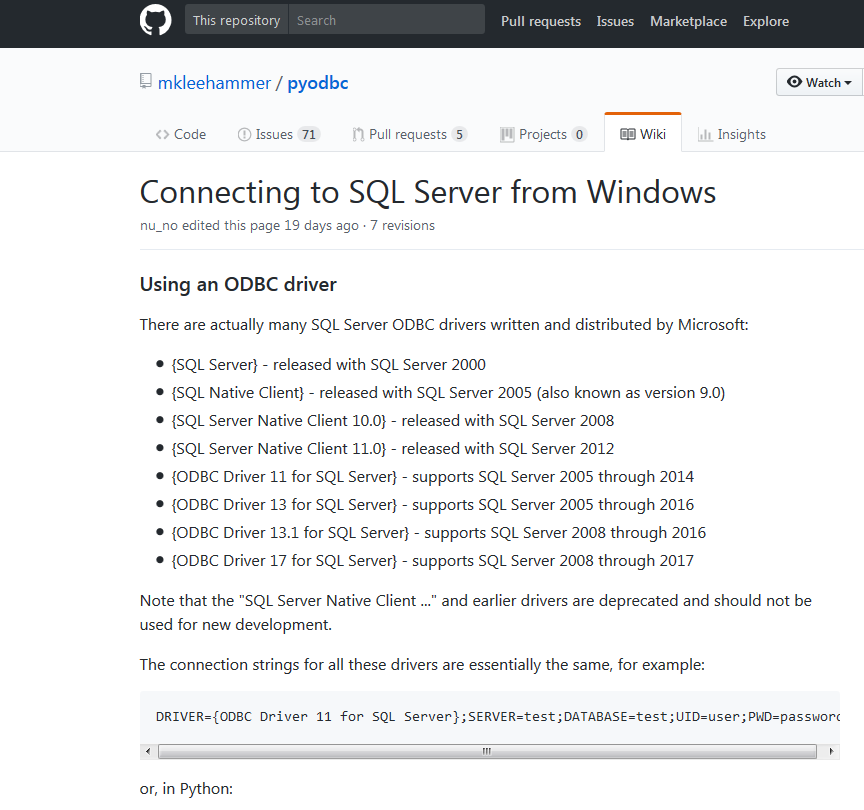Click the '{ODBC Driver 13 for SQL Server}' list item
864x810 pixels.
pos(433,505)
